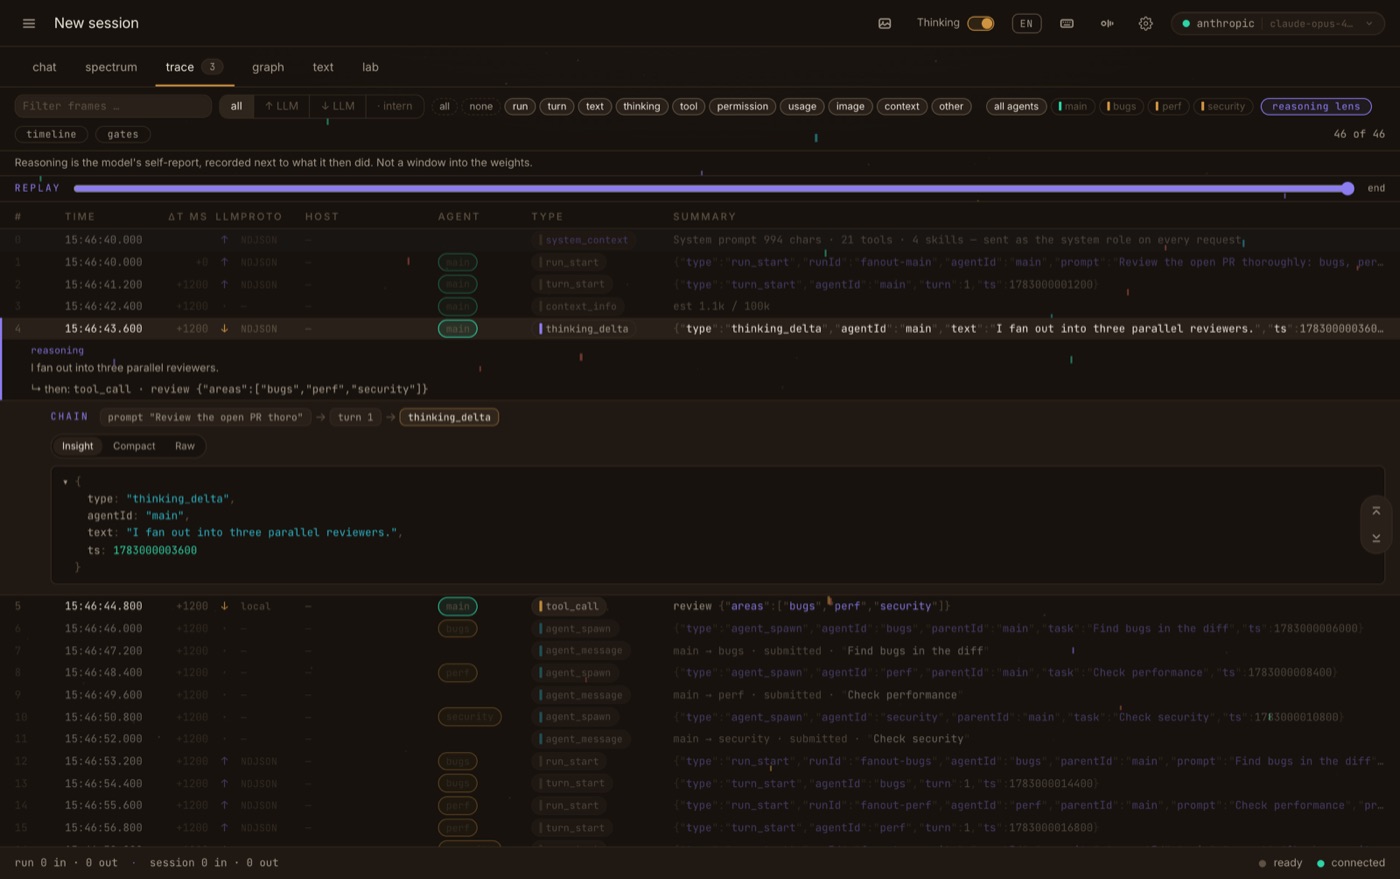Switch to the chat tab
1400x879 pixels.
coord(44,67)
